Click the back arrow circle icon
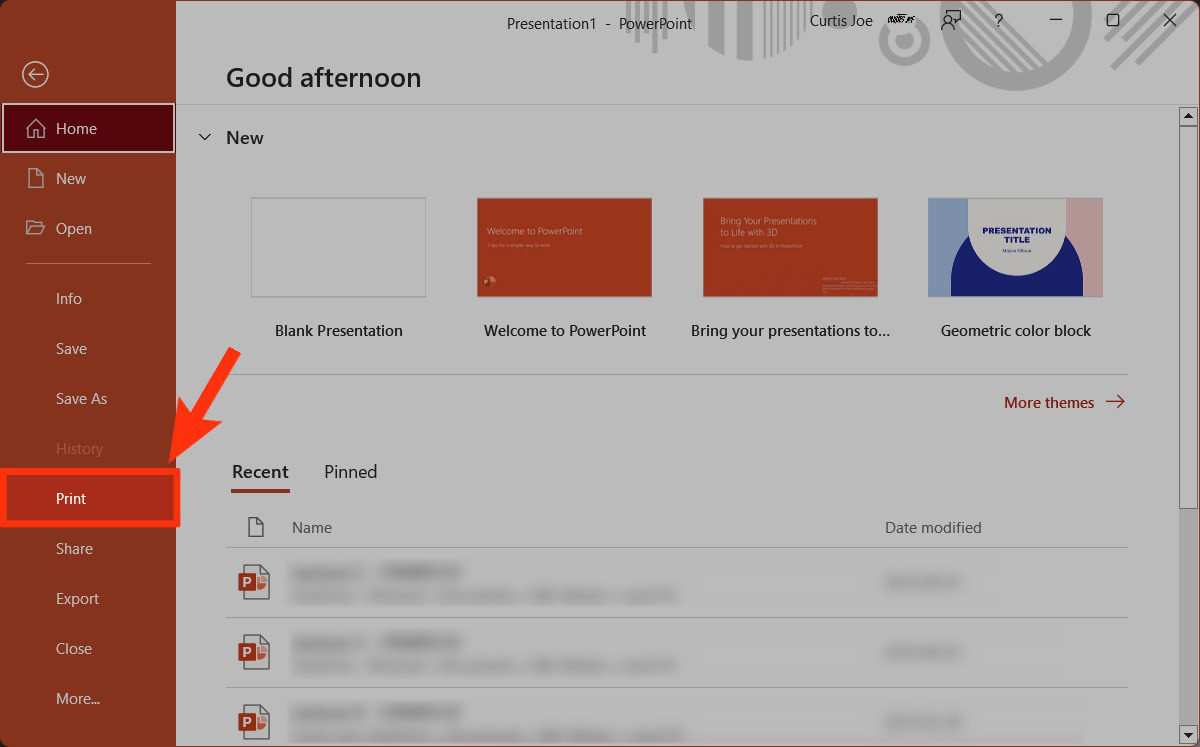The height and width of the screenshot is (747, 1200). pyautogui.click(x=36, y=74)
